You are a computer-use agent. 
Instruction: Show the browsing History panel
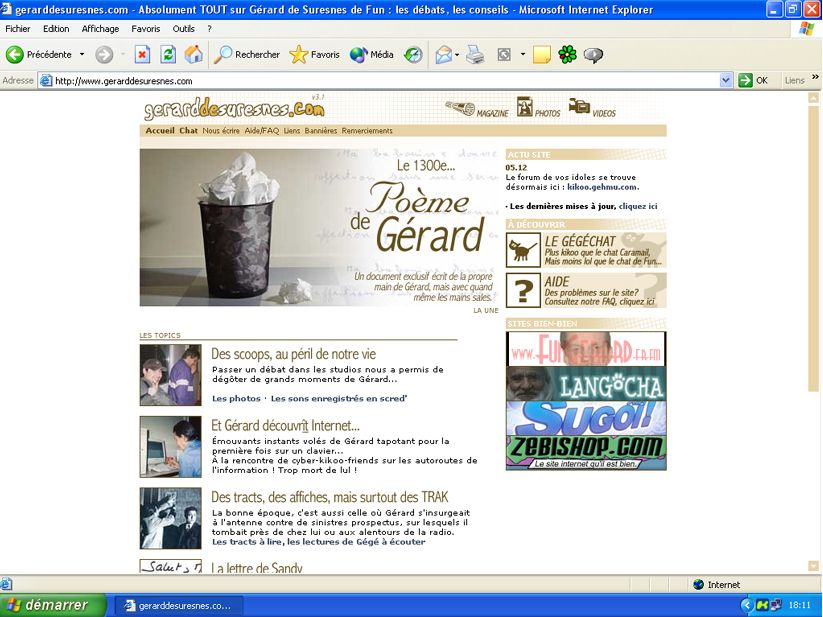[413, 55]
